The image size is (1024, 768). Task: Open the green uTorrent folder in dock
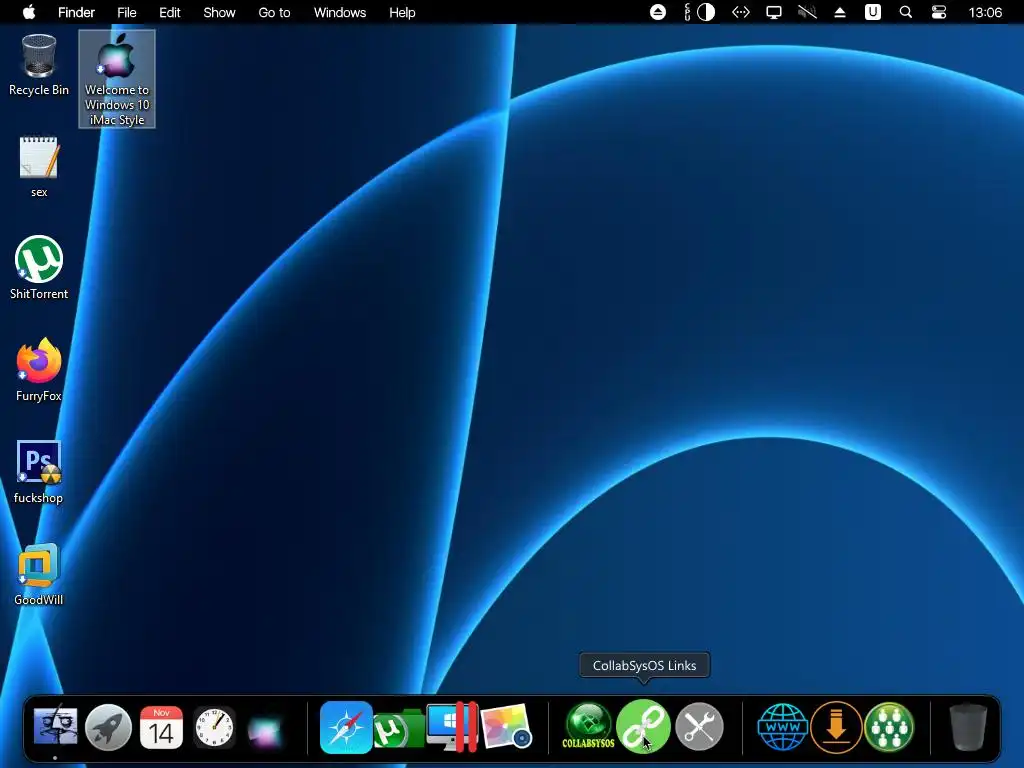tap(398, 729)
